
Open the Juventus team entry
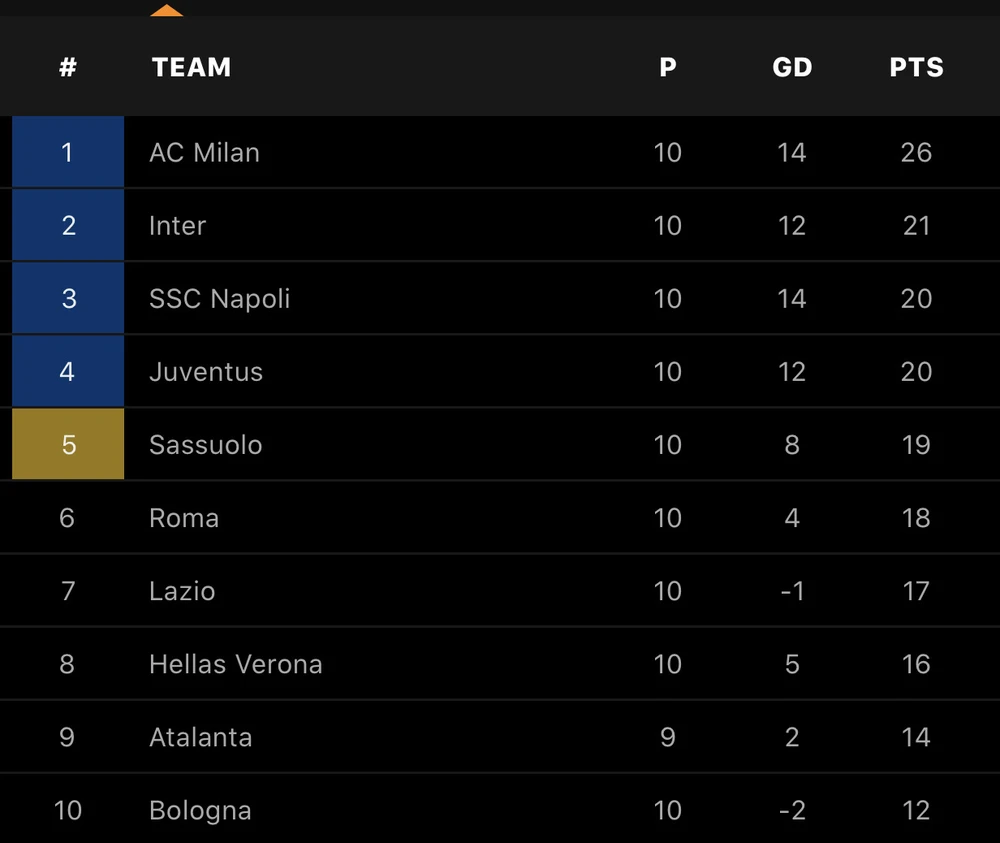click(x=206, y=371)
